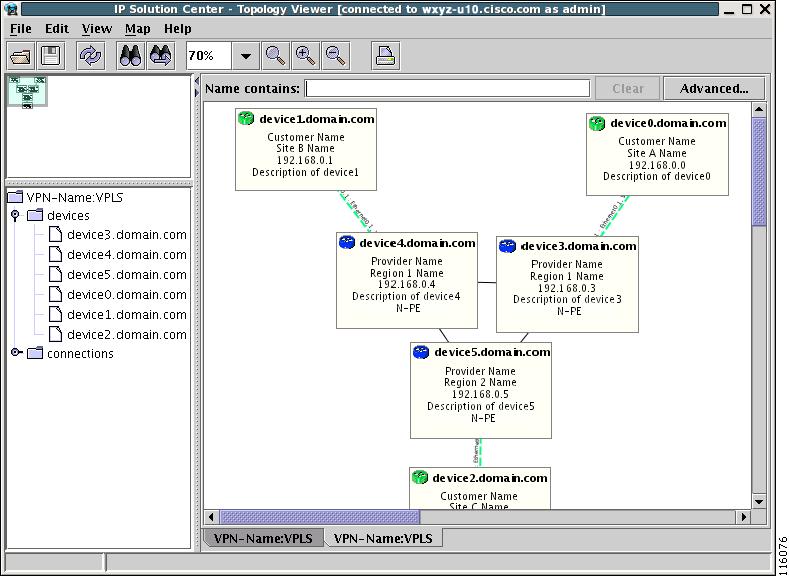This screenshot has width=789, height=576.
Task: Click the blue router icon of device3.domain.com
Action: point(507,246)
